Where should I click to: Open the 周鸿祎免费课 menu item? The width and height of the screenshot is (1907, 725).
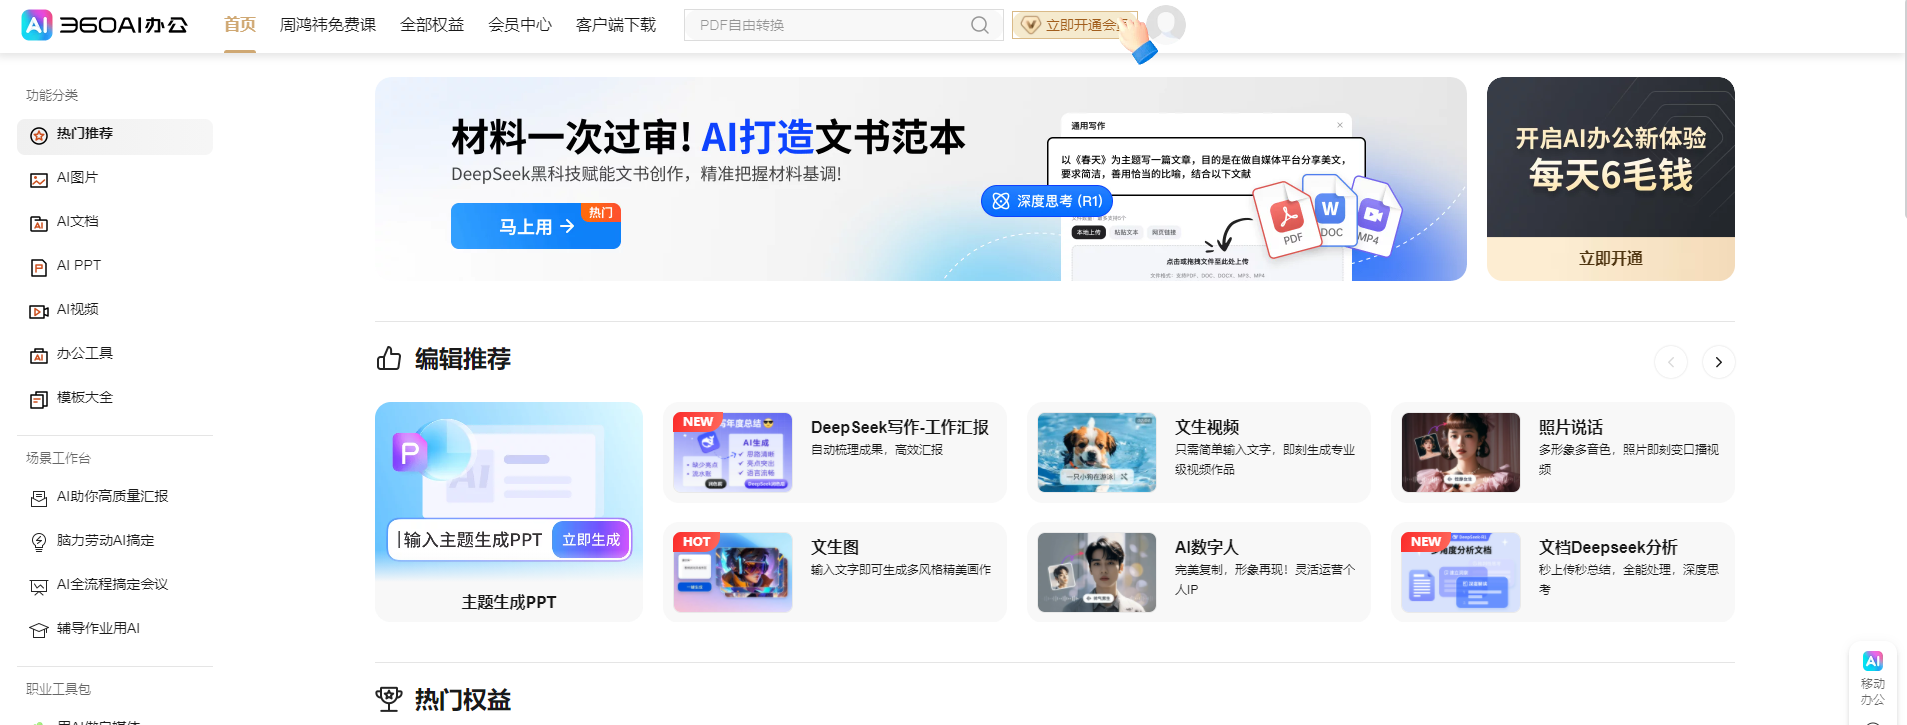point(328,25)
